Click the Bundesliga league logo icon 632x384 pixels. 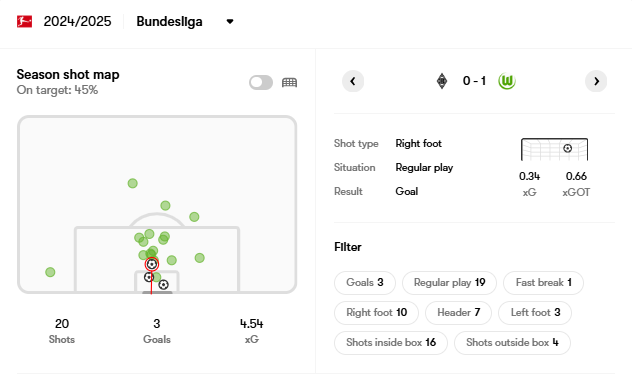24,21
